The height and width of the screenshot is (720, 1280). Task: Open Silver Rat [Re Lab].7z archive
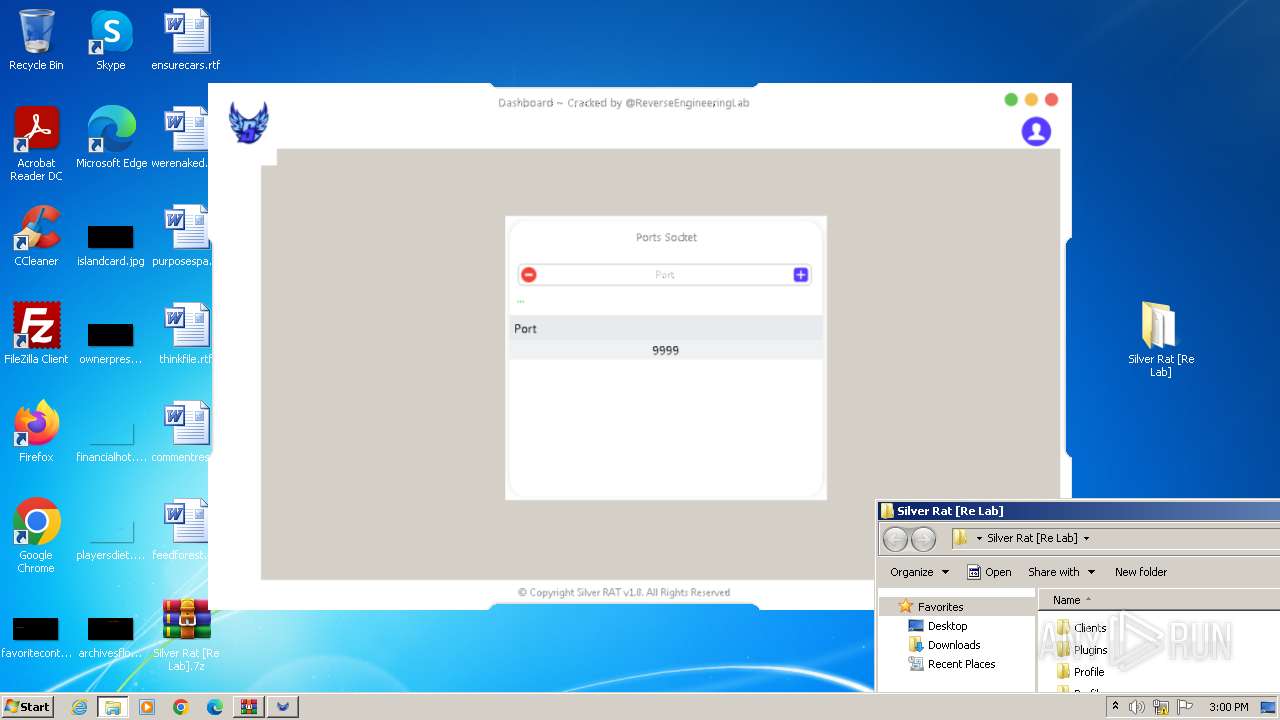point(186,633)
